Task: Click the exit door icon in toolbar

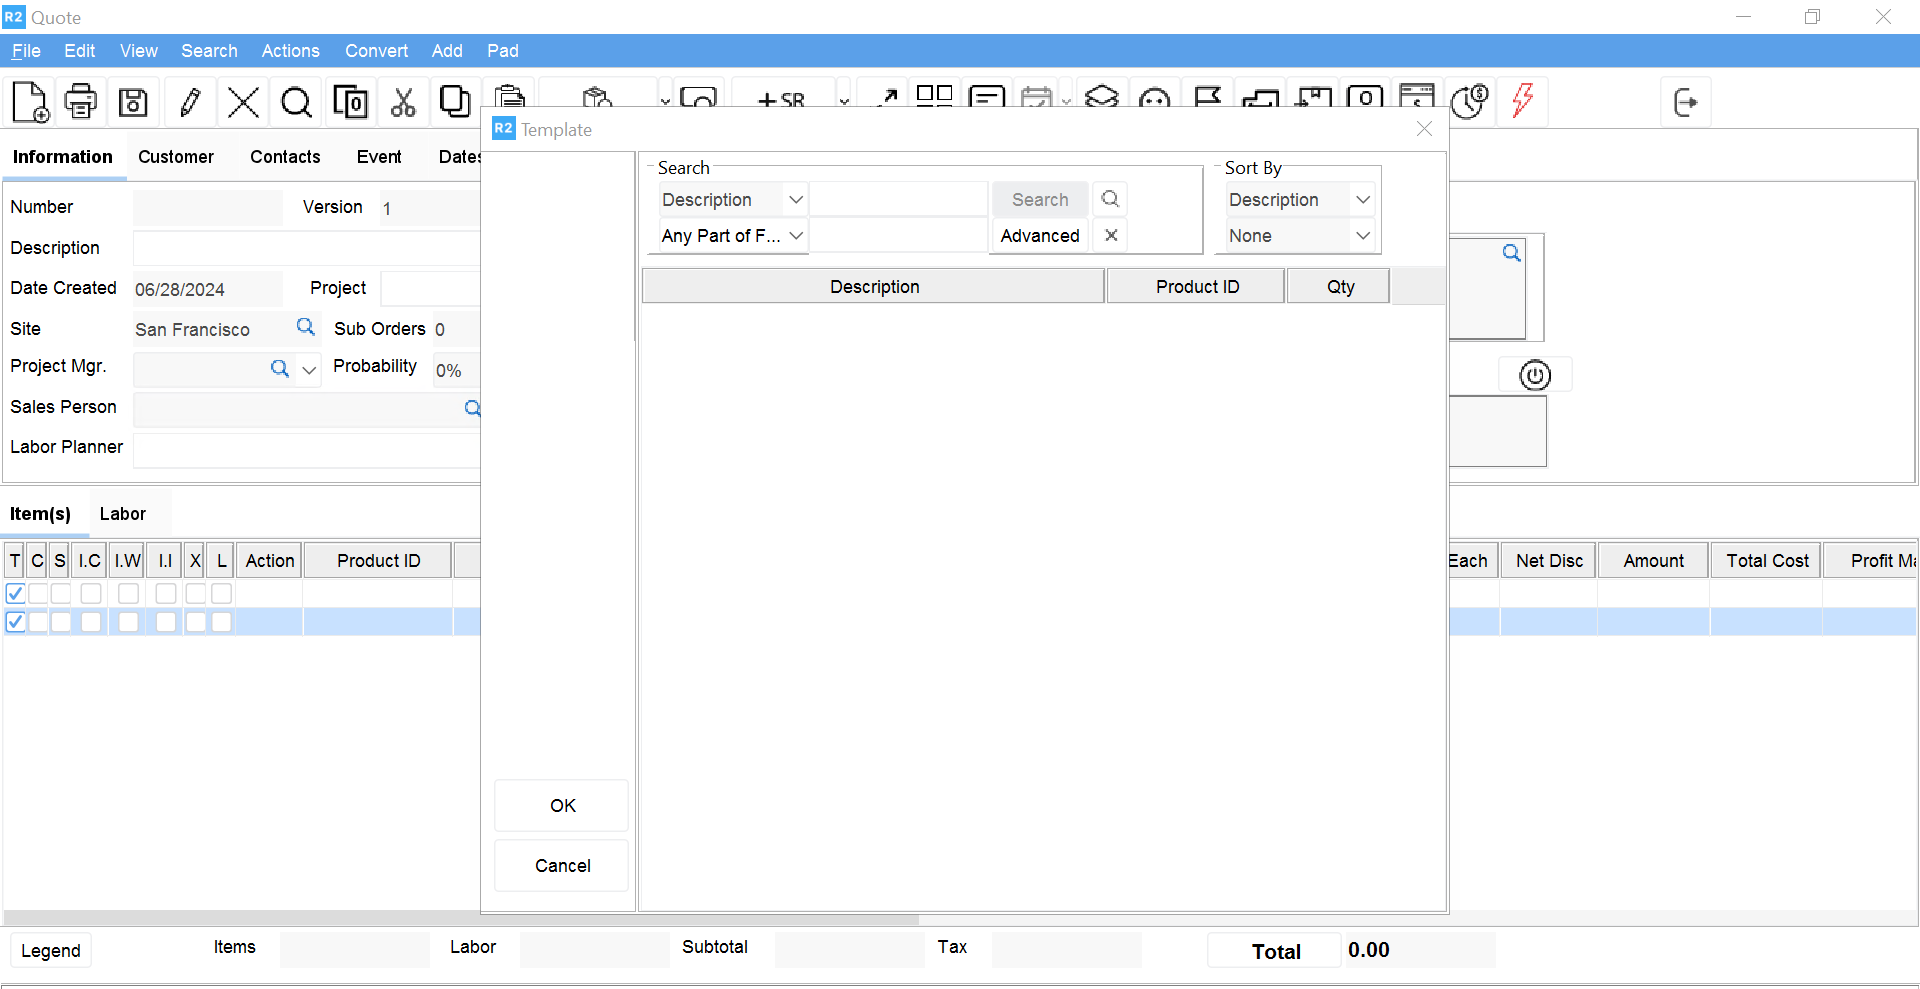Action: [x=1685, y=102]
